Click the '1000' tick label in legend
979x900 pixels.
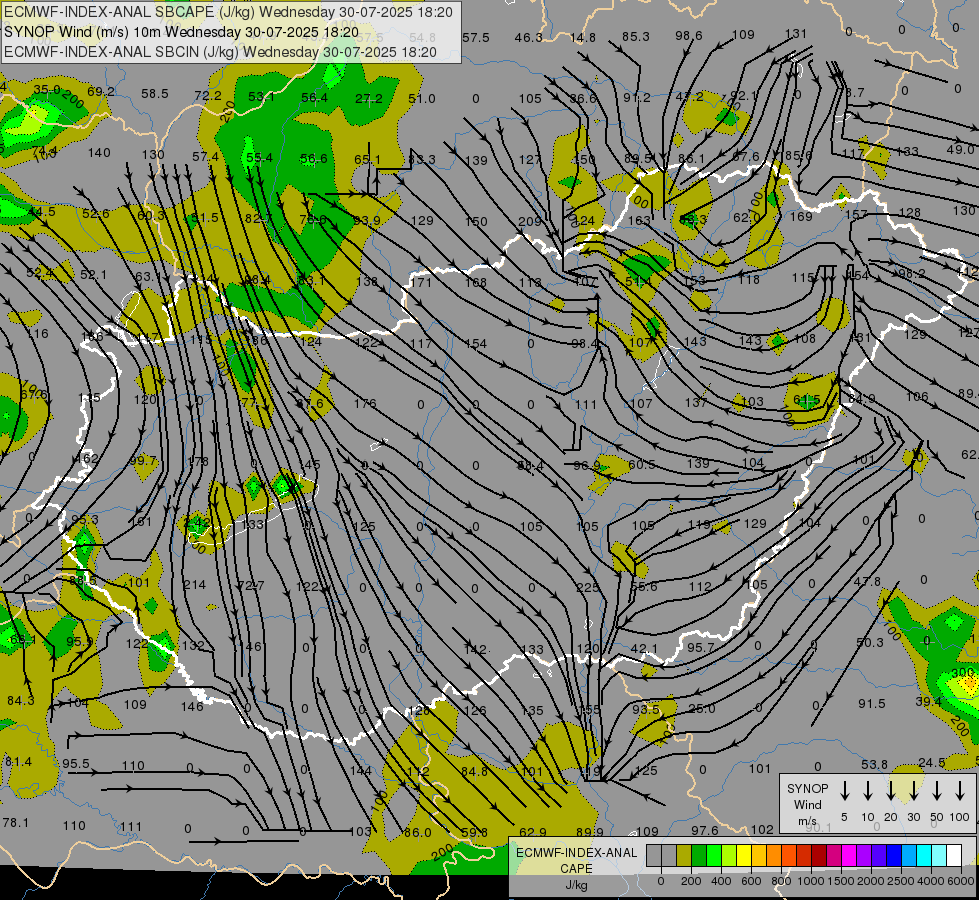(811, 881)
